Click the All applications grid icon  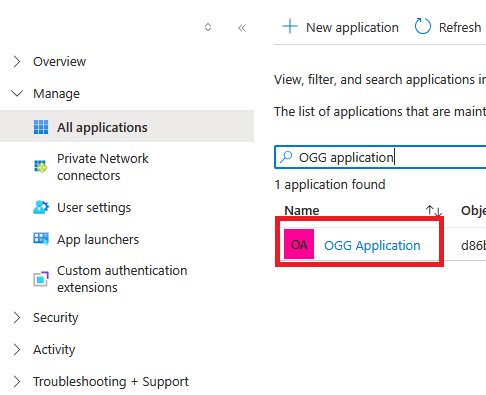(41, 127)
